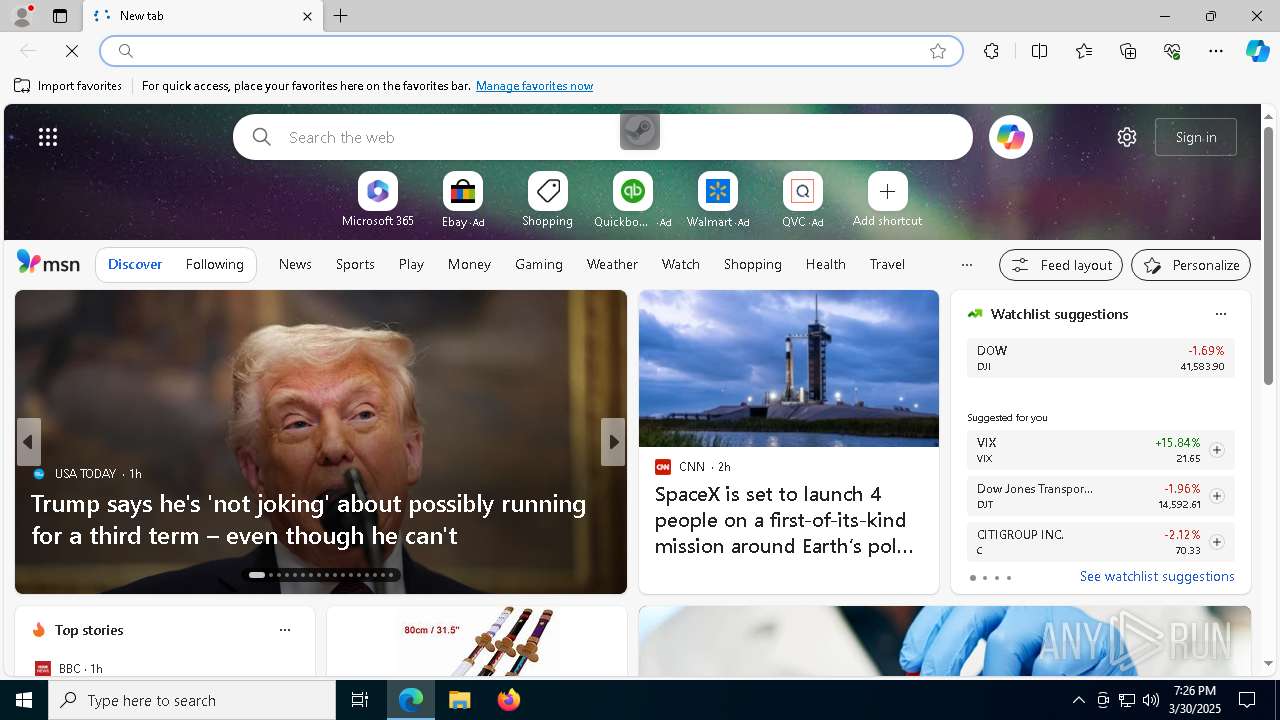Open the Shopping shortcut tile
The image size is (1280, 720).
(x=547, y=200)
